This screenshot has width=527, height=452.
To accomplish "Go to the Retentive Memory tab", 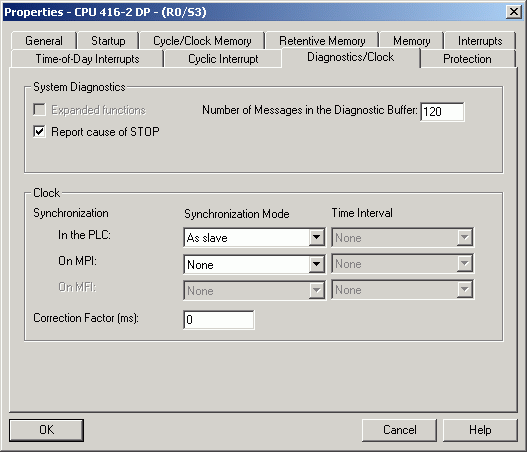I will click(322, 41).
